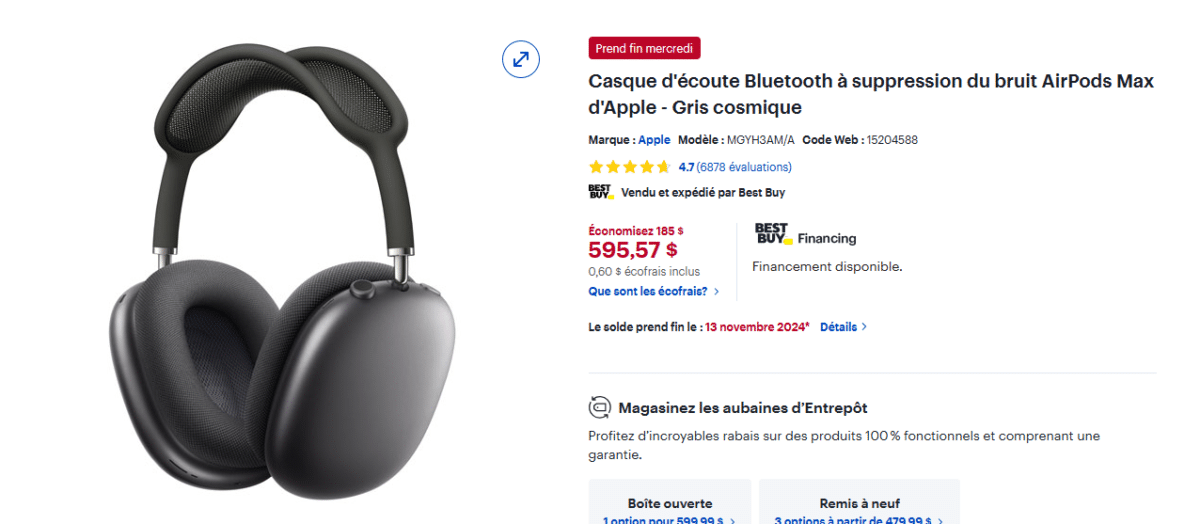1200x524 pixels.
Task: Click the Best Buy seller logo
Action: click(x=600, y=192)
